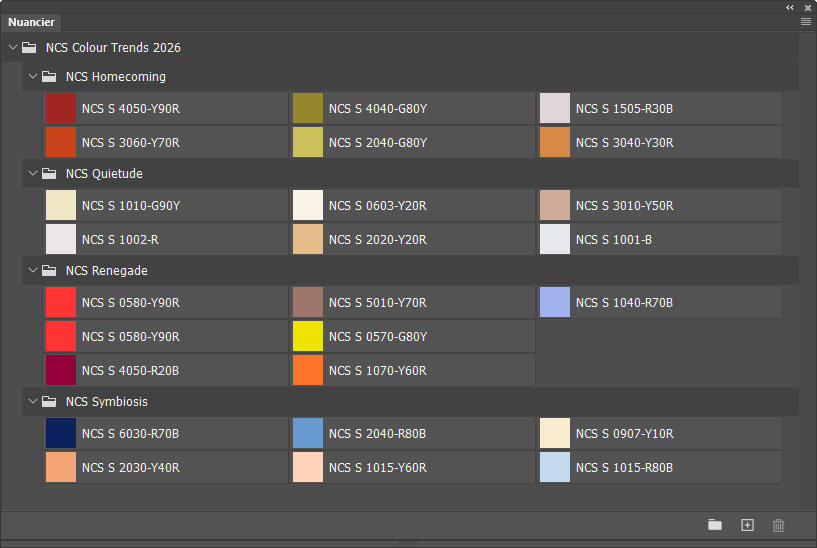
Task: Collapse the NCS Colour Trends 2026 group
Action: (13, 47)
